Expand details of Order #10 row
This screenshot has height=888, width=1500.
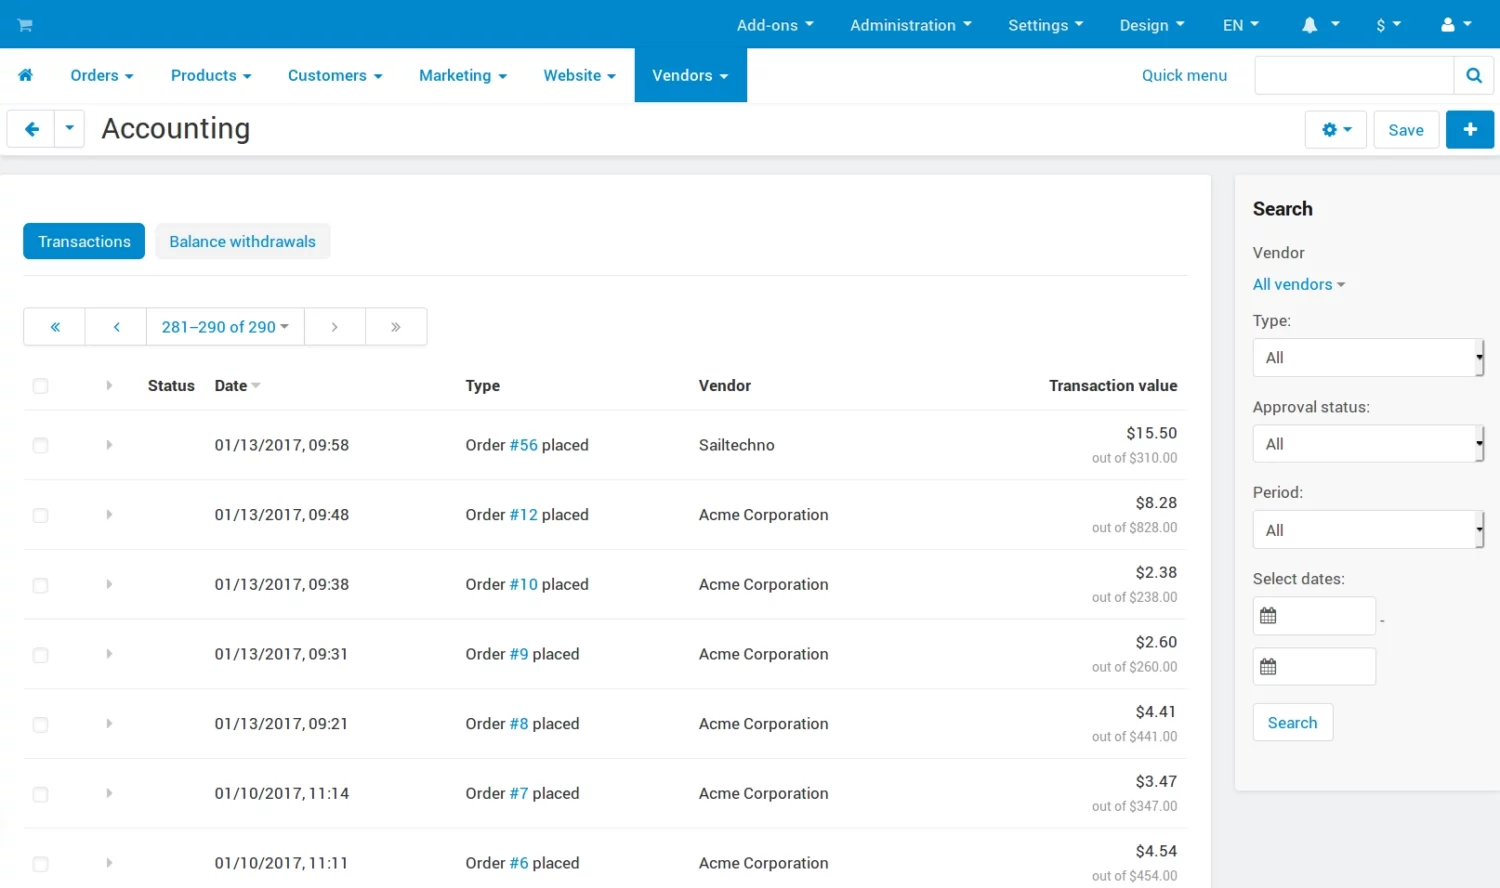(x=109, y=584)
